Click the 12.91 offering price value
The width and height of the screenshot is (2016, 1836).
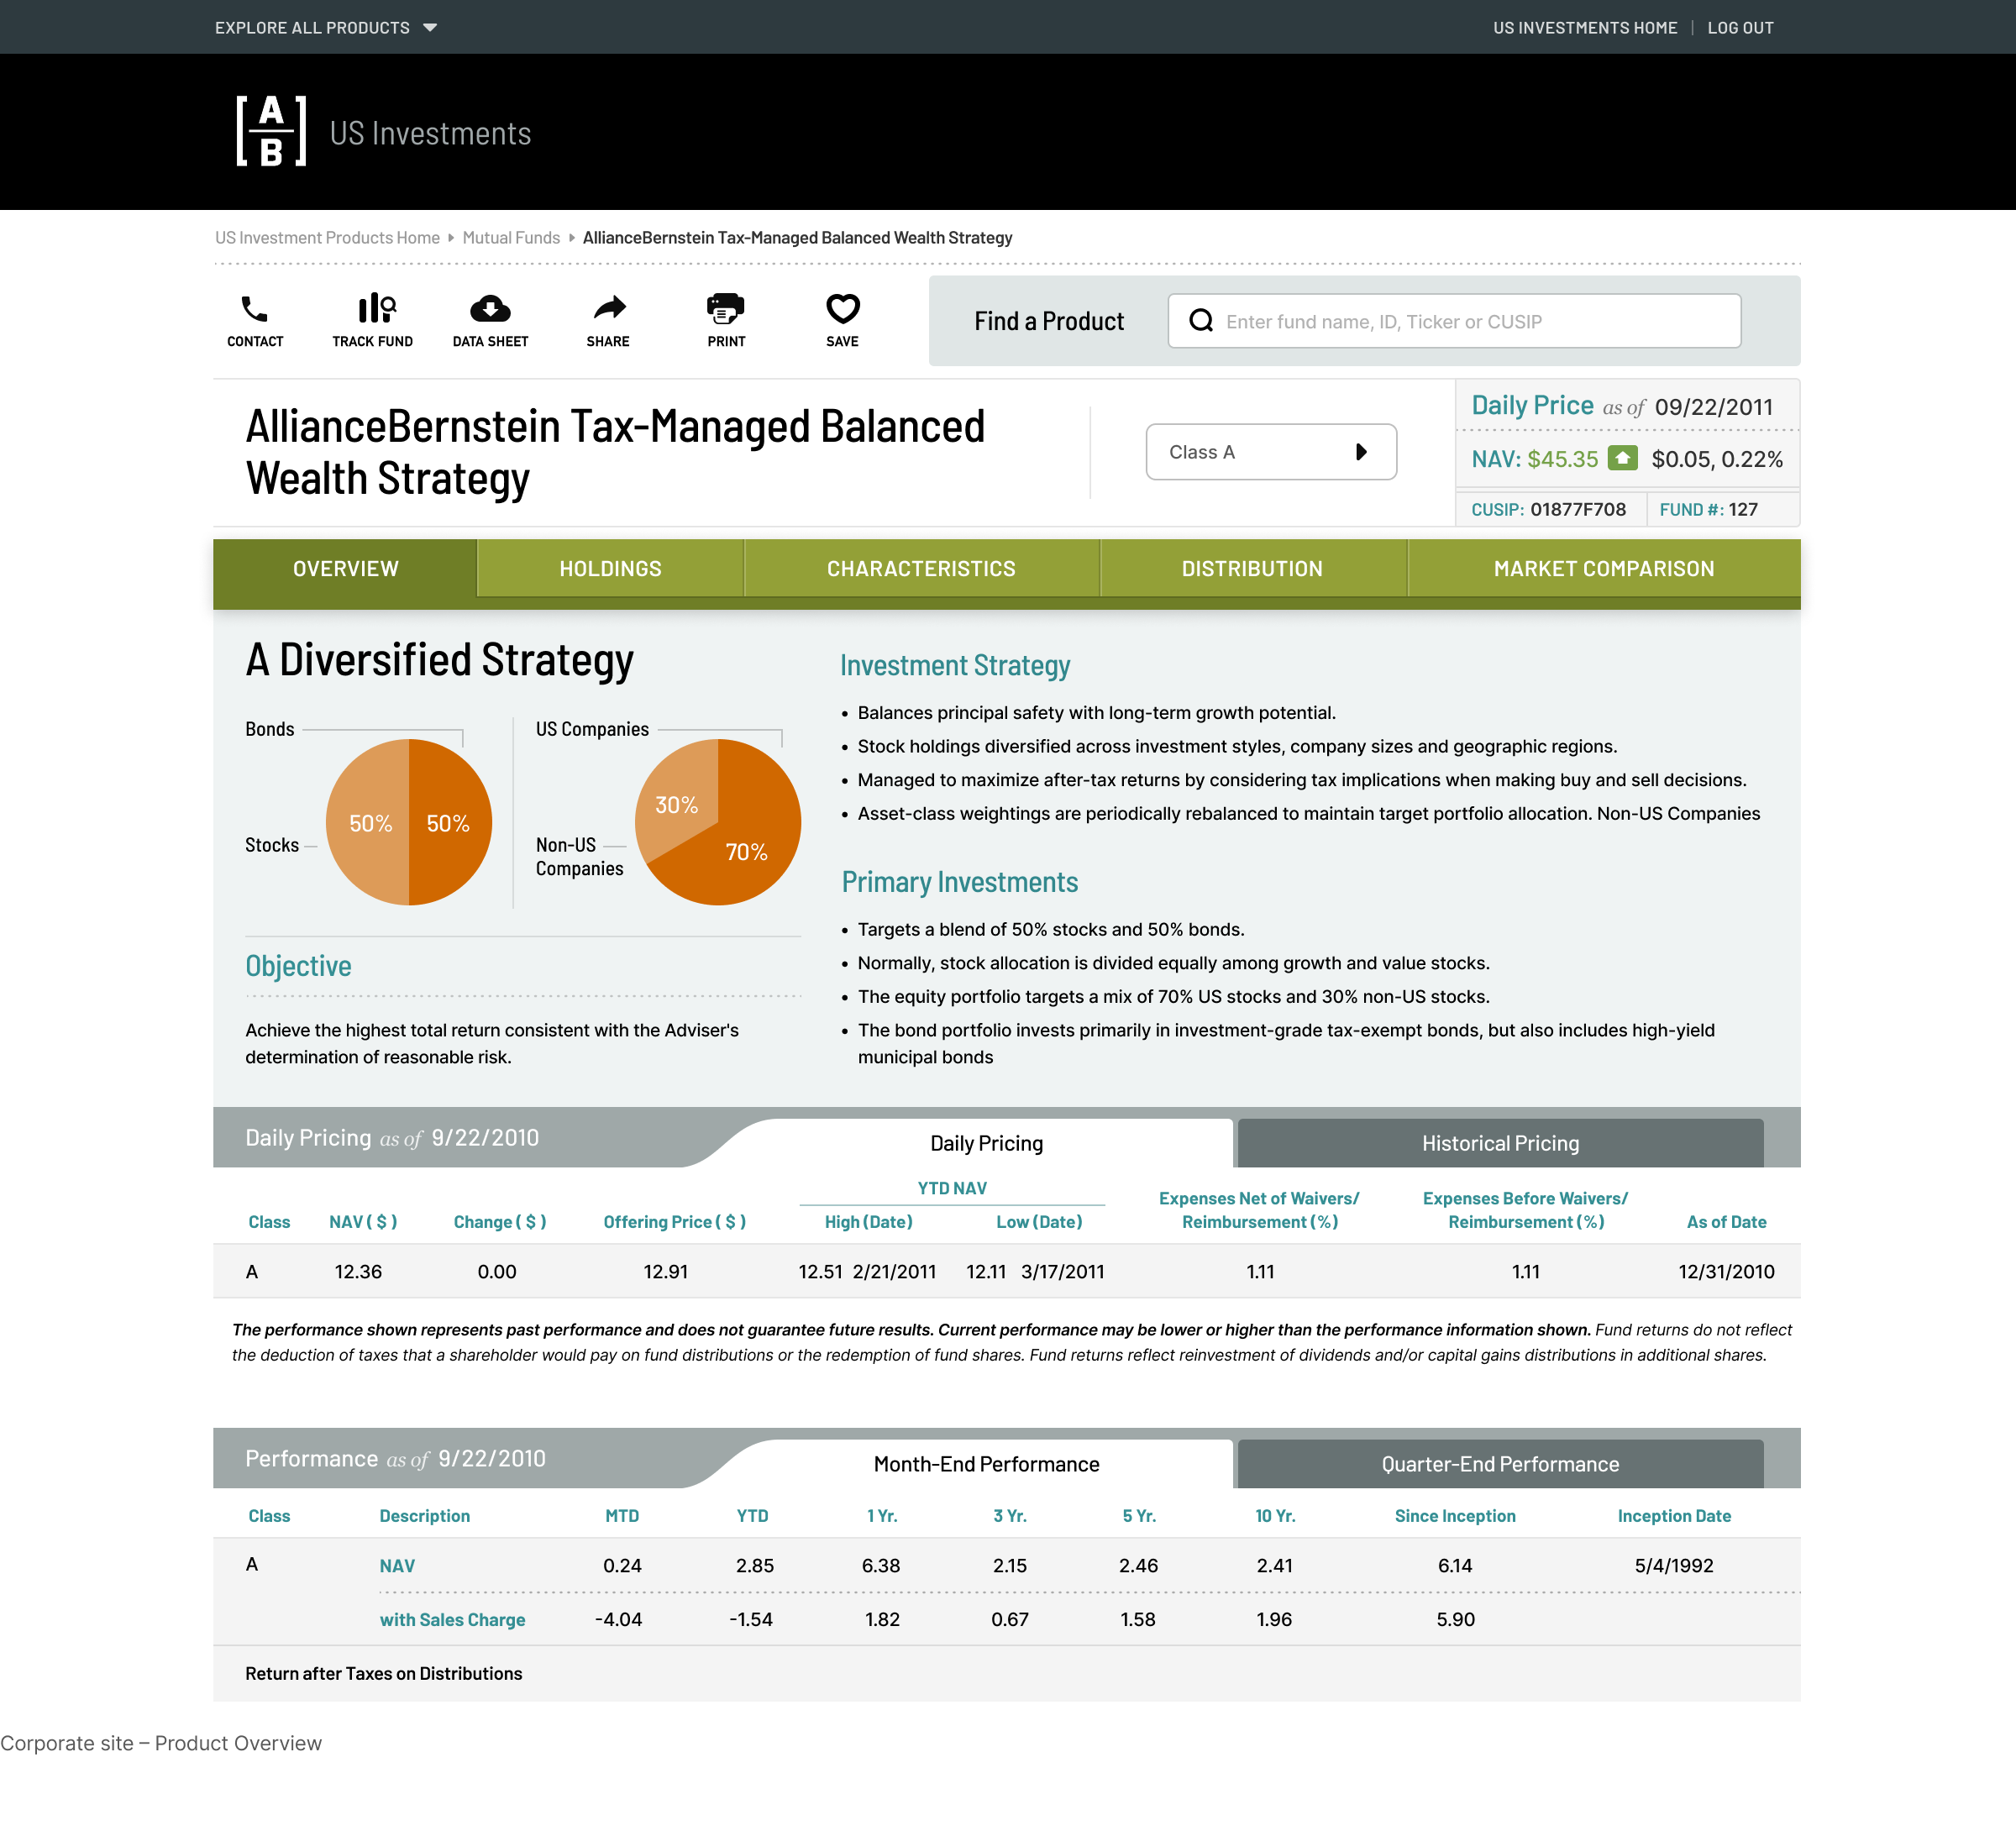tap(665, 1272)
